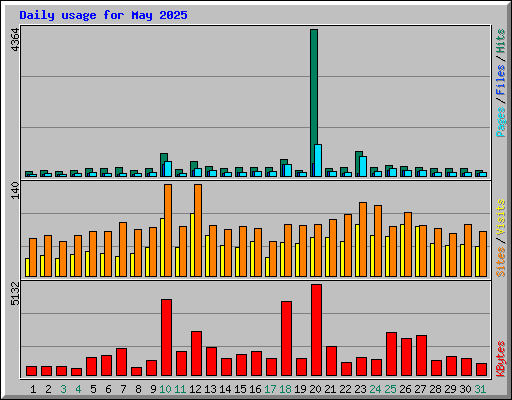
Task: Click the green "Hits" legend label
Action: pyautogui.click(x=500, y=41)
